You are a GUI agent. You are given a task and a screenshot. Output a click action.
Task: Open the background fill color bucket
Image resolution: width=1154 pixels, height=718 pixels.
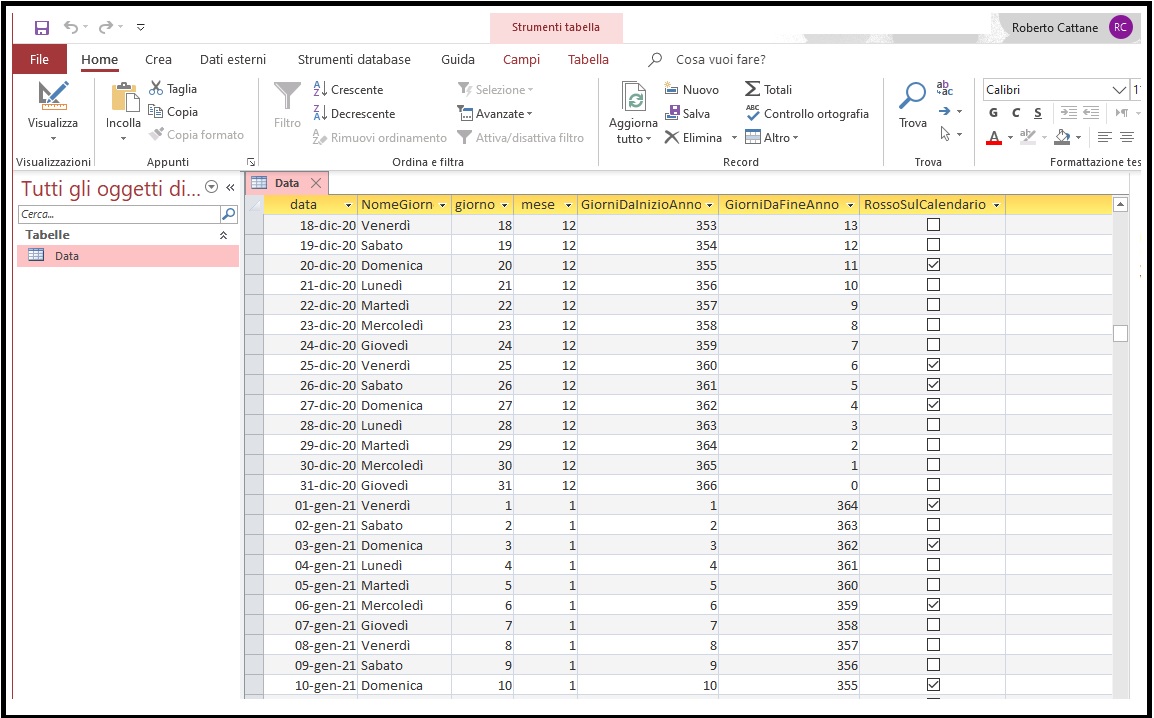(x=1062, y=138)
